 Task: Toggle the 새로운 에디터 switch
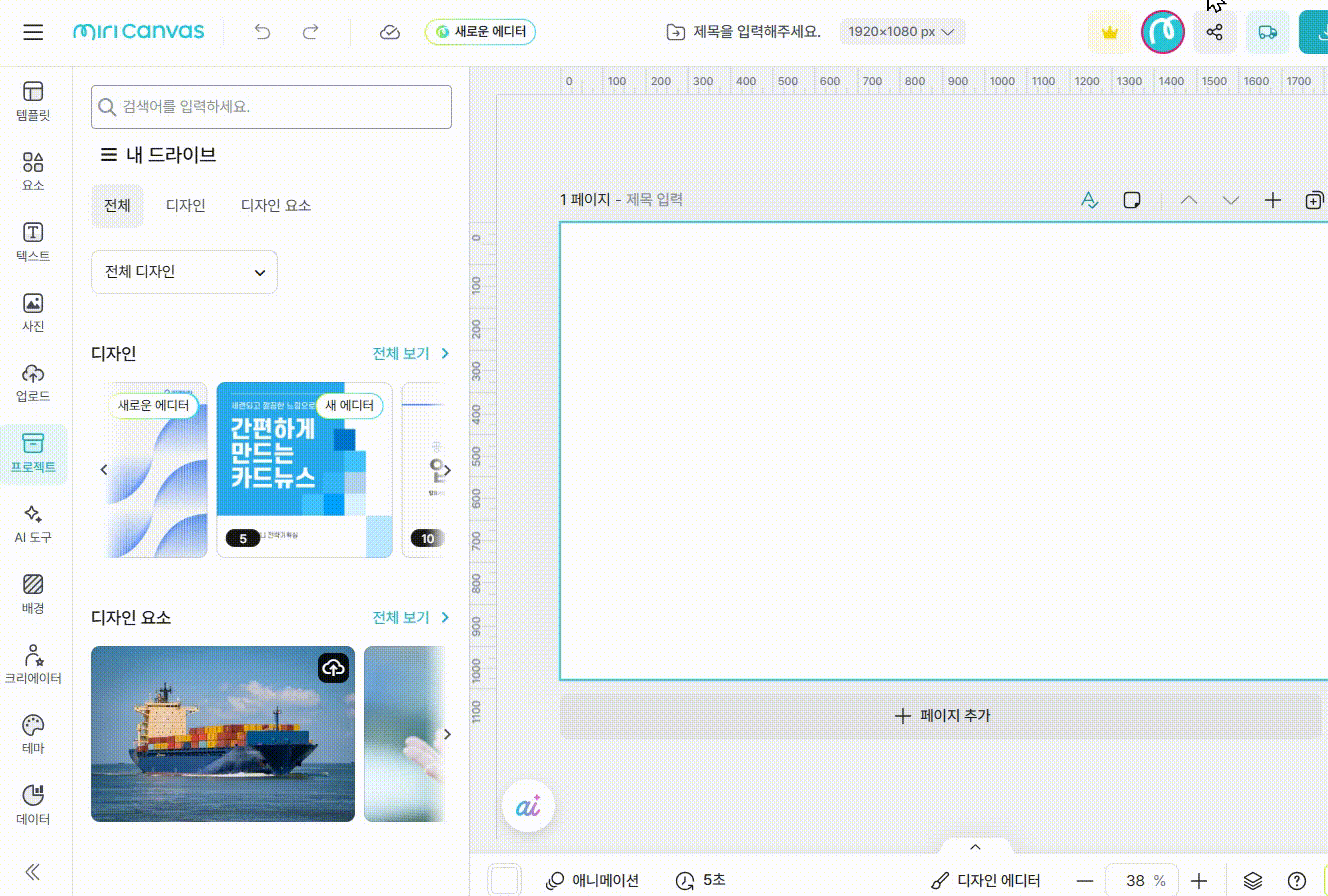480,32
